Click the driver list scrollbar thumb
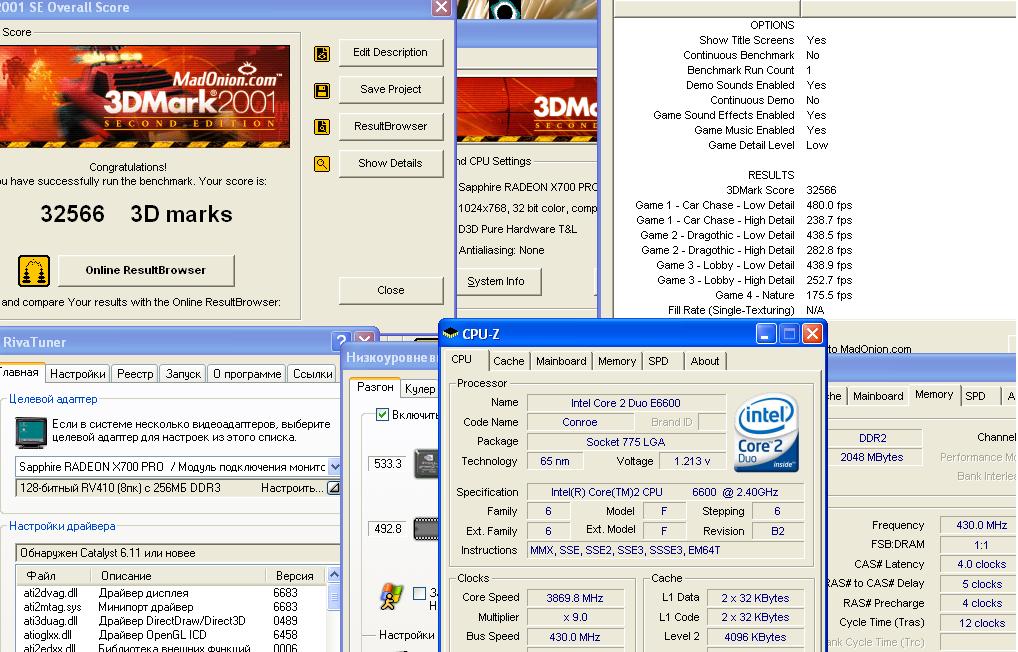 tap(334, 596)
